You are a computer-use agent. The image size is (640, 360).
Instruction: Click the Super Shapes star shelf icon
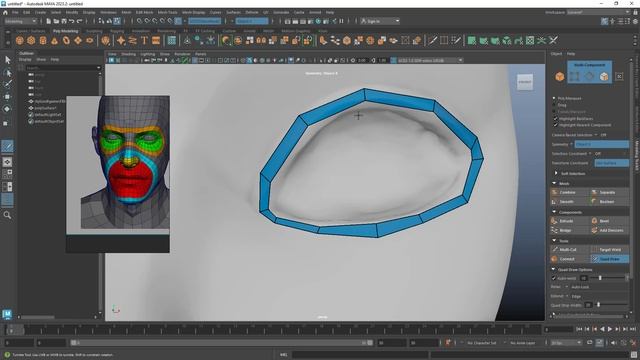(x=121, y=40)
